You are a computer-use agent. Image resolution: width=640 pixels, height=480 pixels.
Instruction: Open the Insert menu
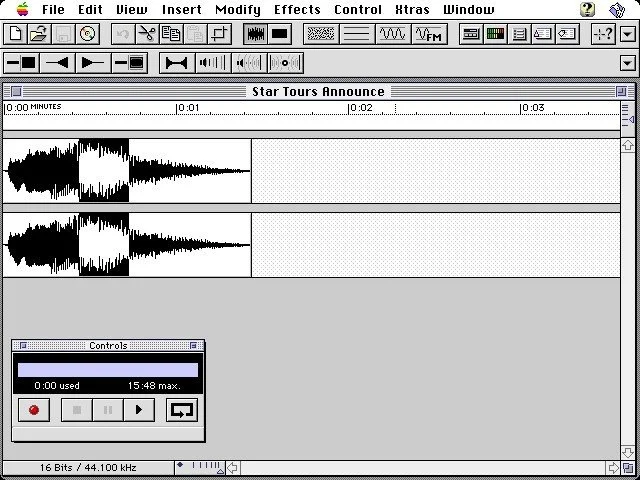[x=182, y=9]
